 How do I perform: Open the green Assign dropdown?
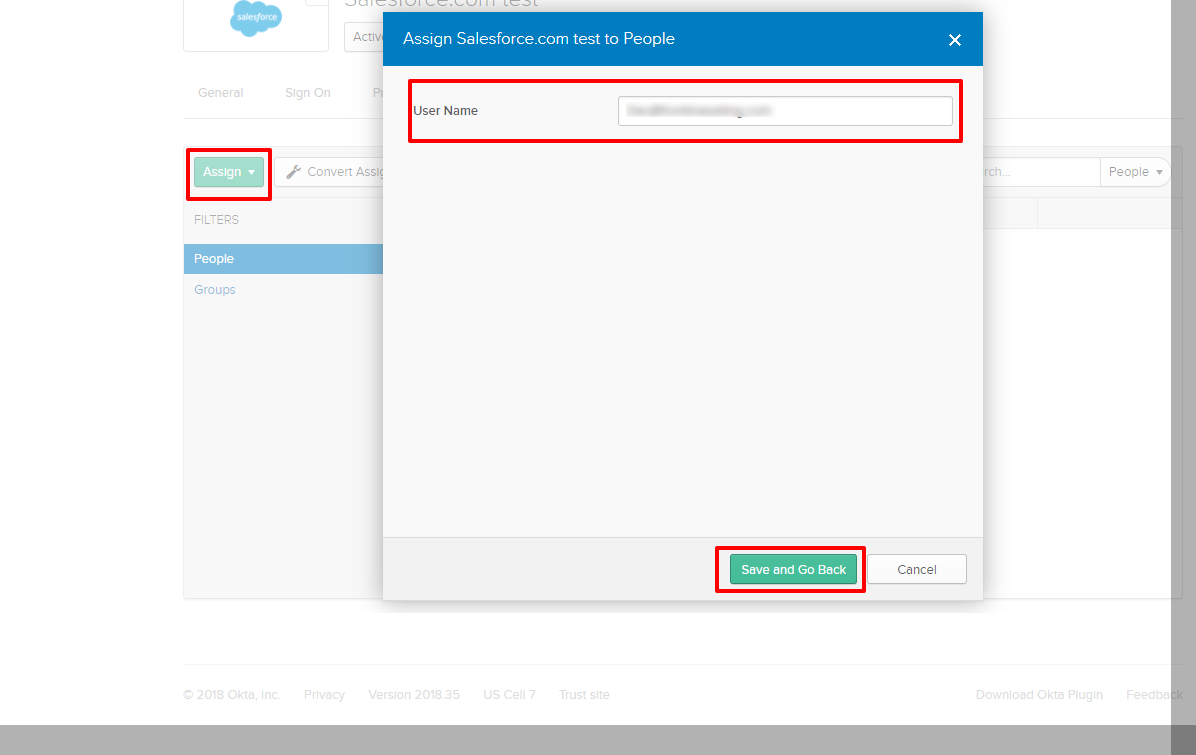[x=229, y=172]
